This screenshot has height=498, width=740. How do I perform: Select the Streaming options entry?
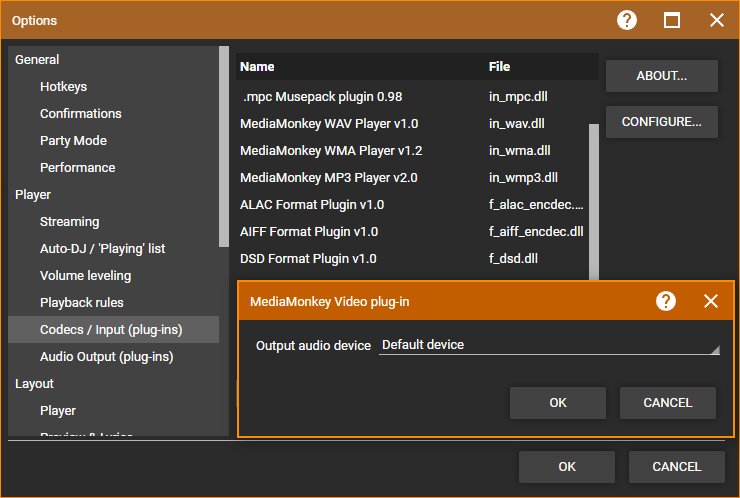point(69,222)
